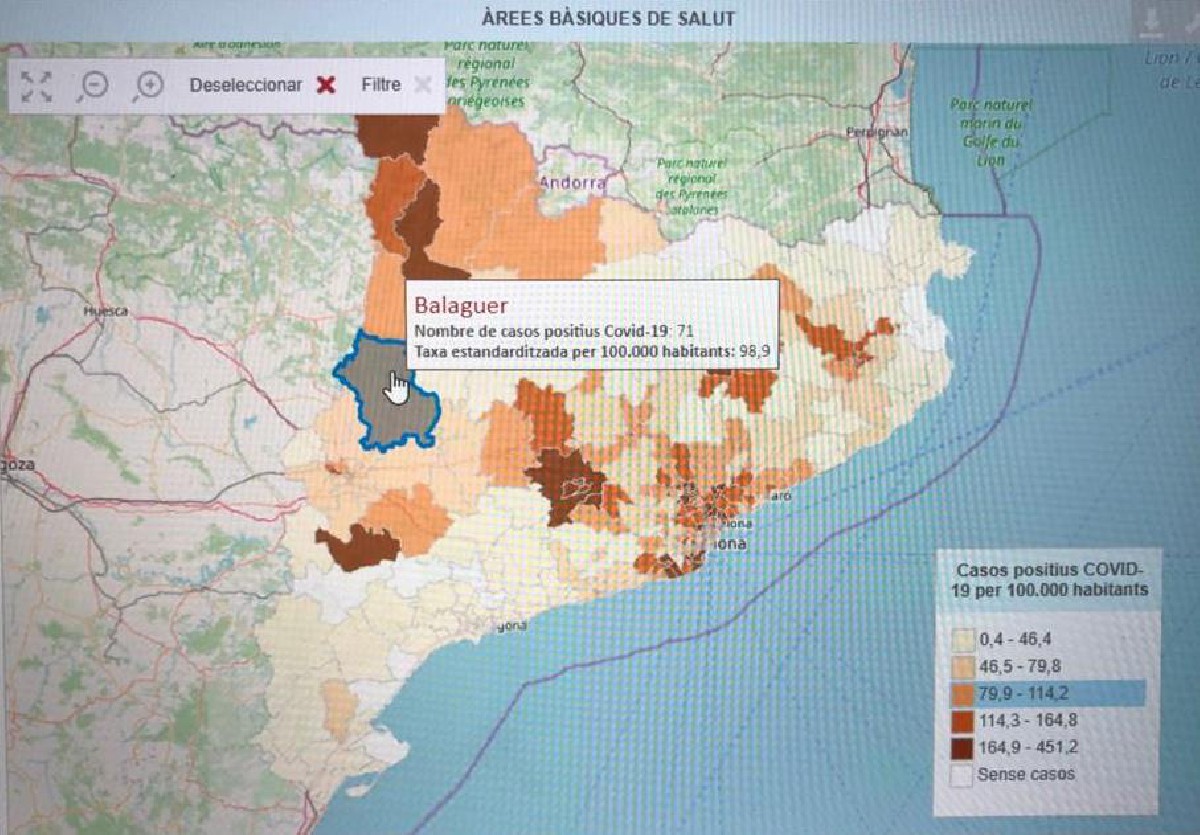Select the 164,9 - 451,2 legend swatch
The width and height of the screenshot is (1200, 835).
tap(962, 747)
